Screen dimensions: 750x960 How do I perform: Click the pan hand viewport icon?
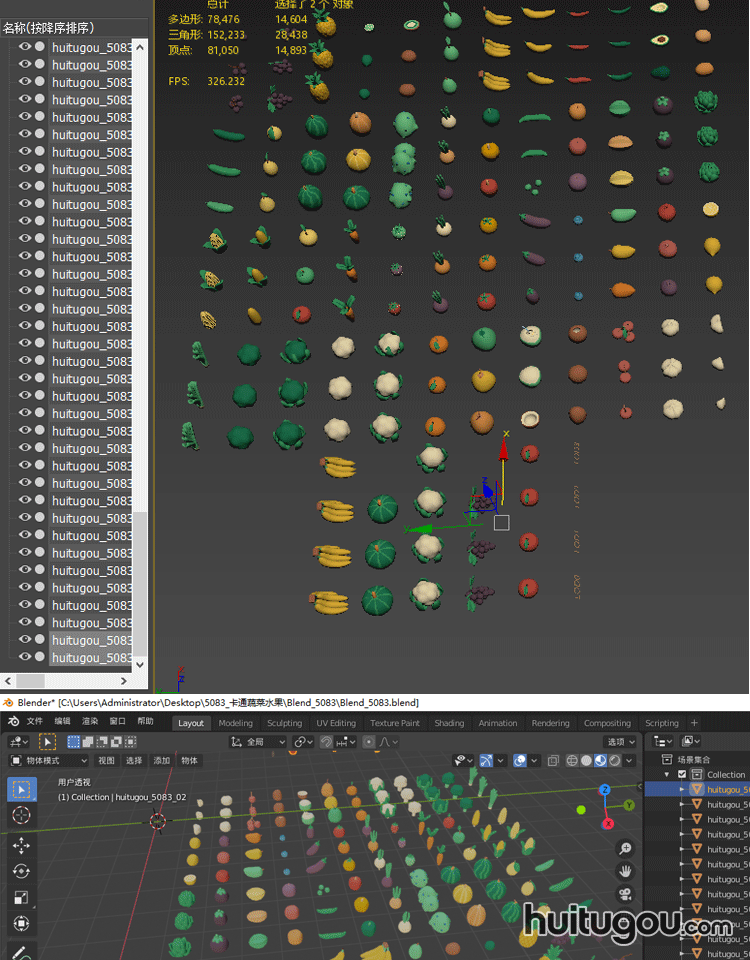[x=625, y=871]
